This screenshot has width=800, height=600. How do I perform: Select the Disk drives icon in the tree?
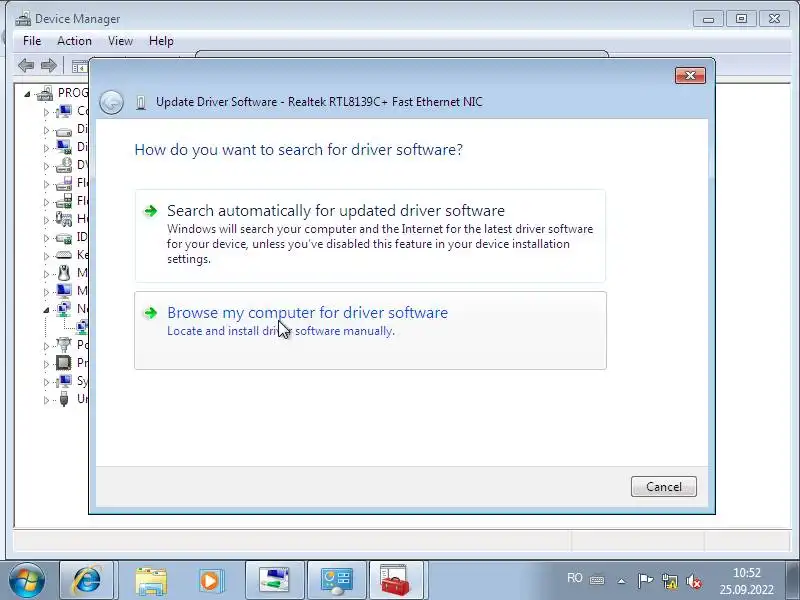(64, 130)
